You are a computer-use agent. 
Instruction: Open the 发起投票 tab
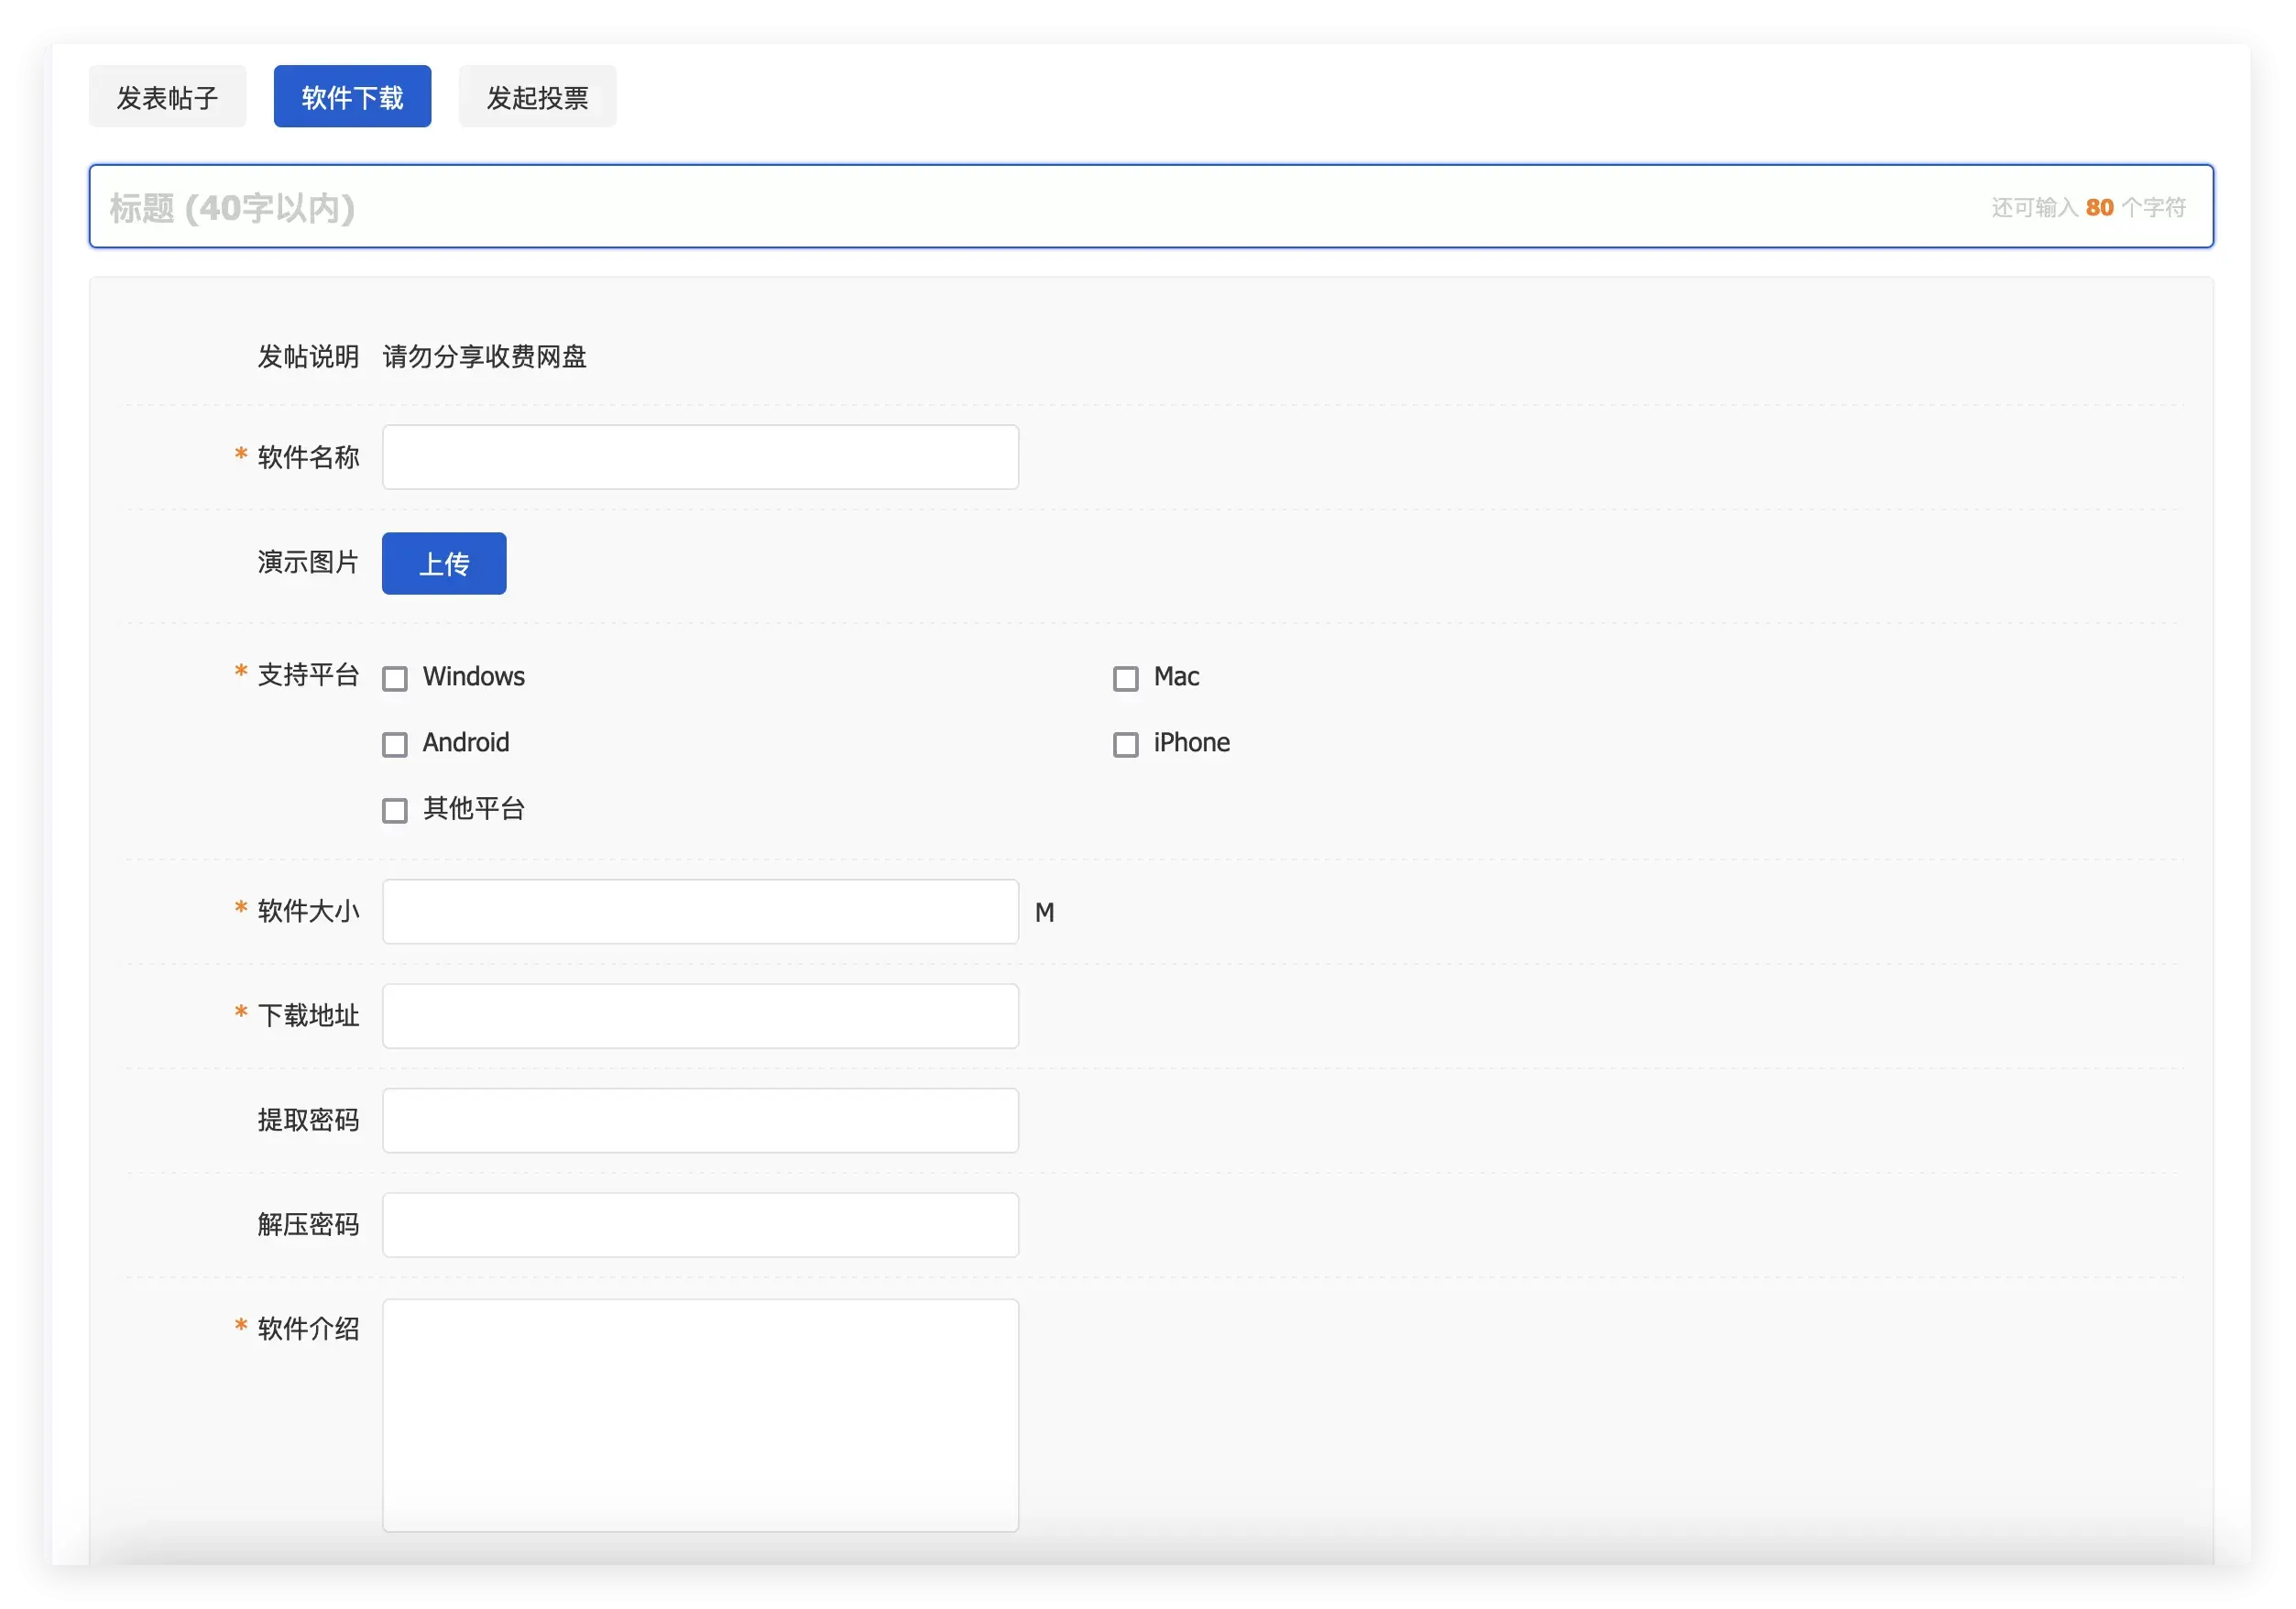tap(537, 97)
